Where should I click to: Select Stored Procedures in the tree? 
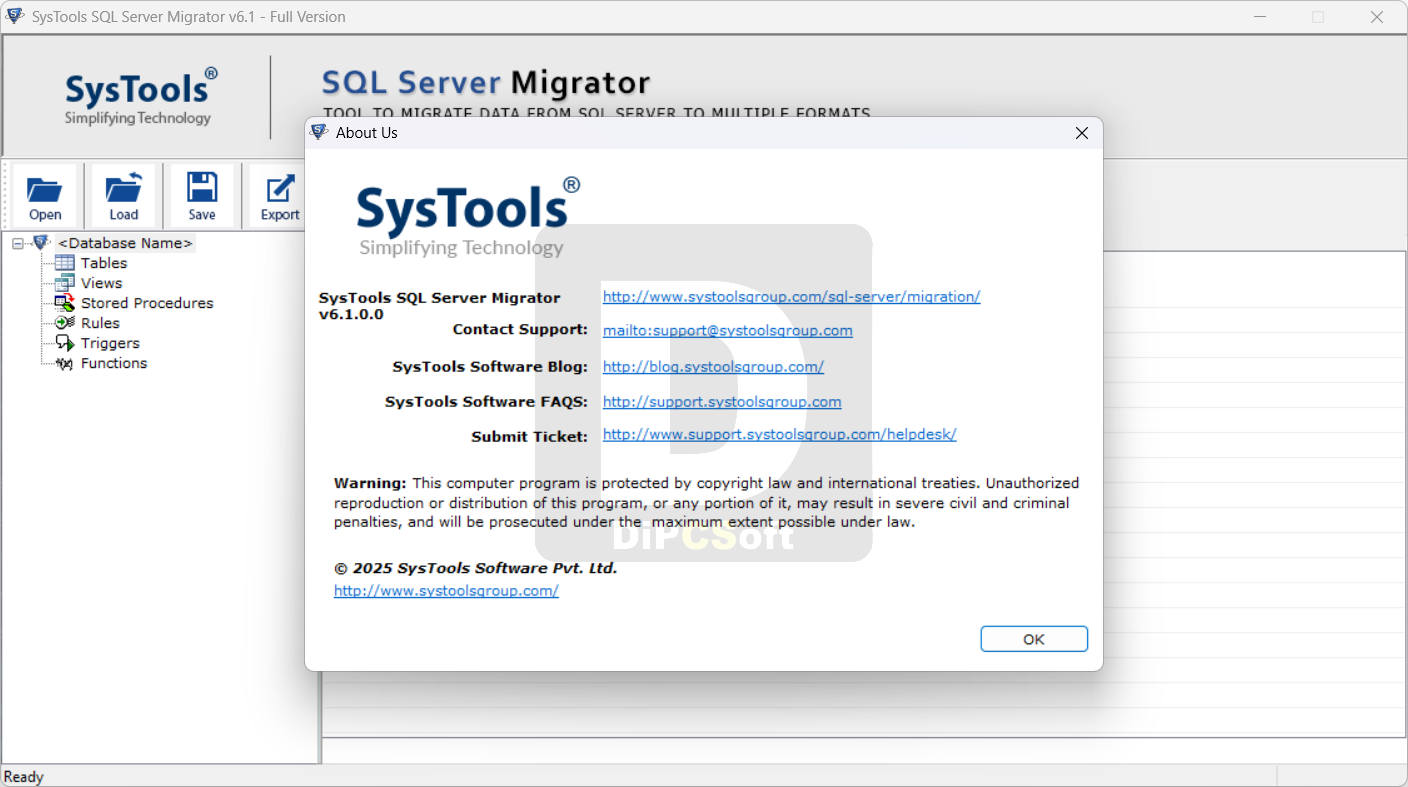[147, 303]
